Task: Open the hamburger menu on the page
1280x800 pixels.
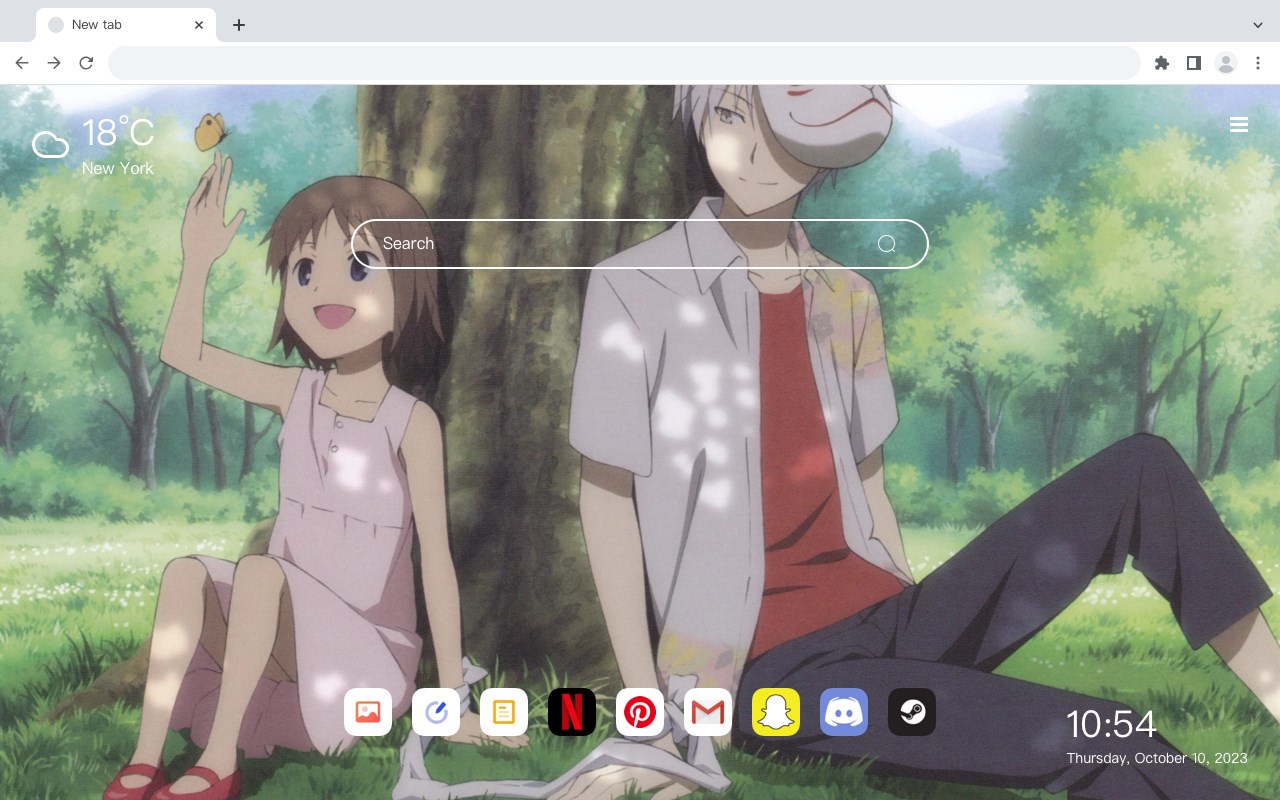Action: pos(1239,125)
